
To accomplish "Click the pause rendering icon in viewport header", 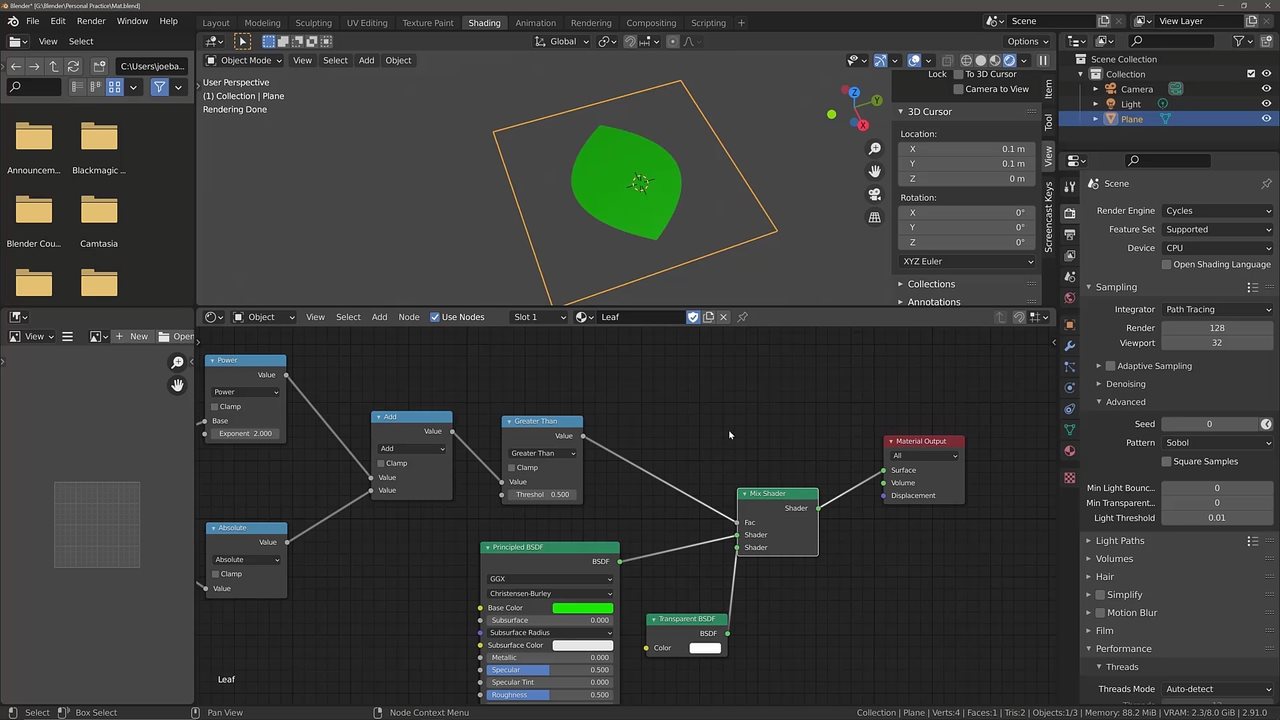I will point(1043,60).
